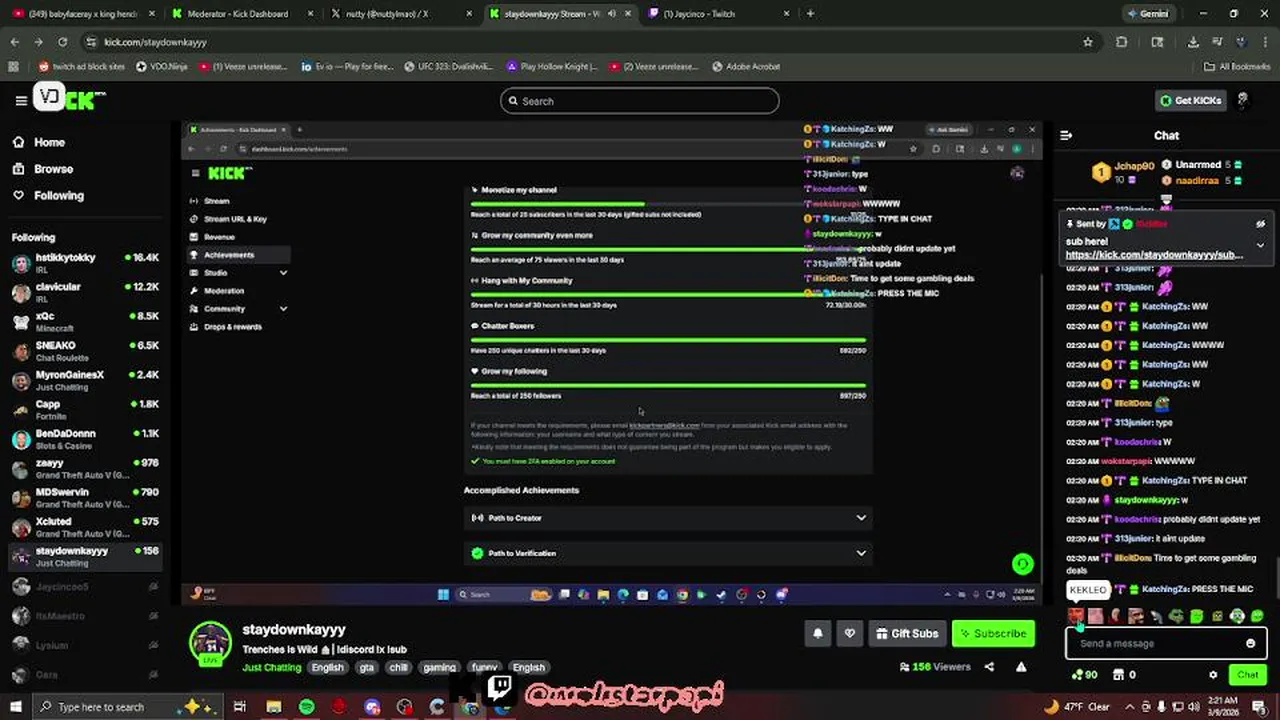Open hstikkytokky channel in Following list
The height and width of the screenshot is (720, 1280).
[x=85, y=263]
